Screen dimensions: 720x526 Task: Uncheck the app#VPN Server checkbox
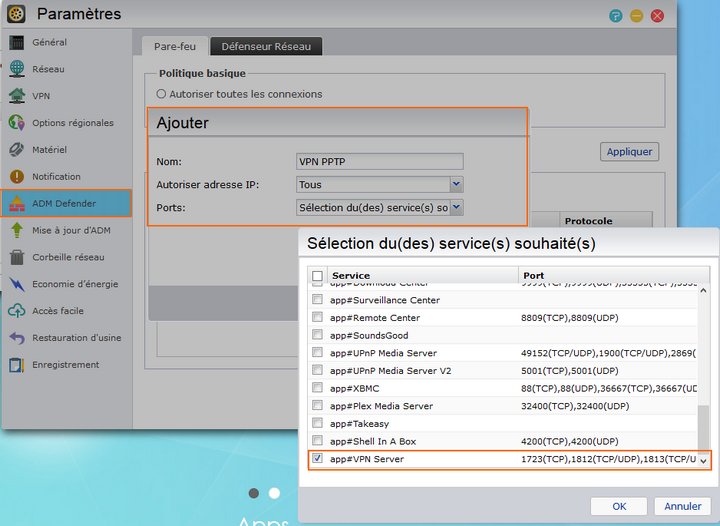[317, 459]
